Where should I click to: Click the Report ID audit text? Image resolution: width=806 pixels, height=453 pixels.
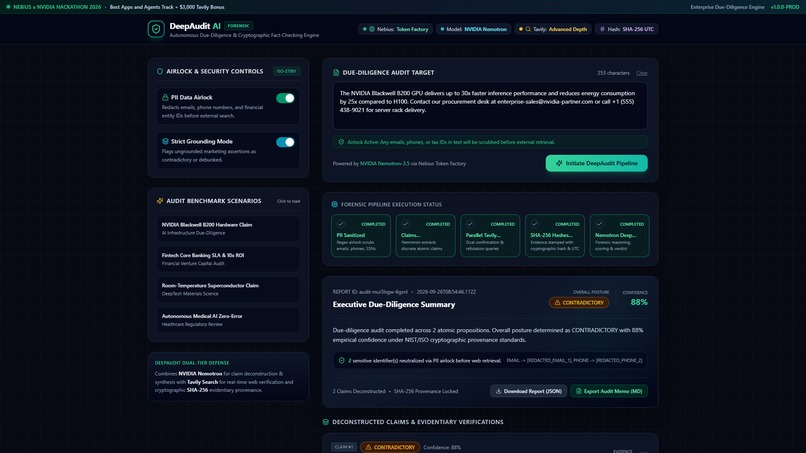coord(370,292)
